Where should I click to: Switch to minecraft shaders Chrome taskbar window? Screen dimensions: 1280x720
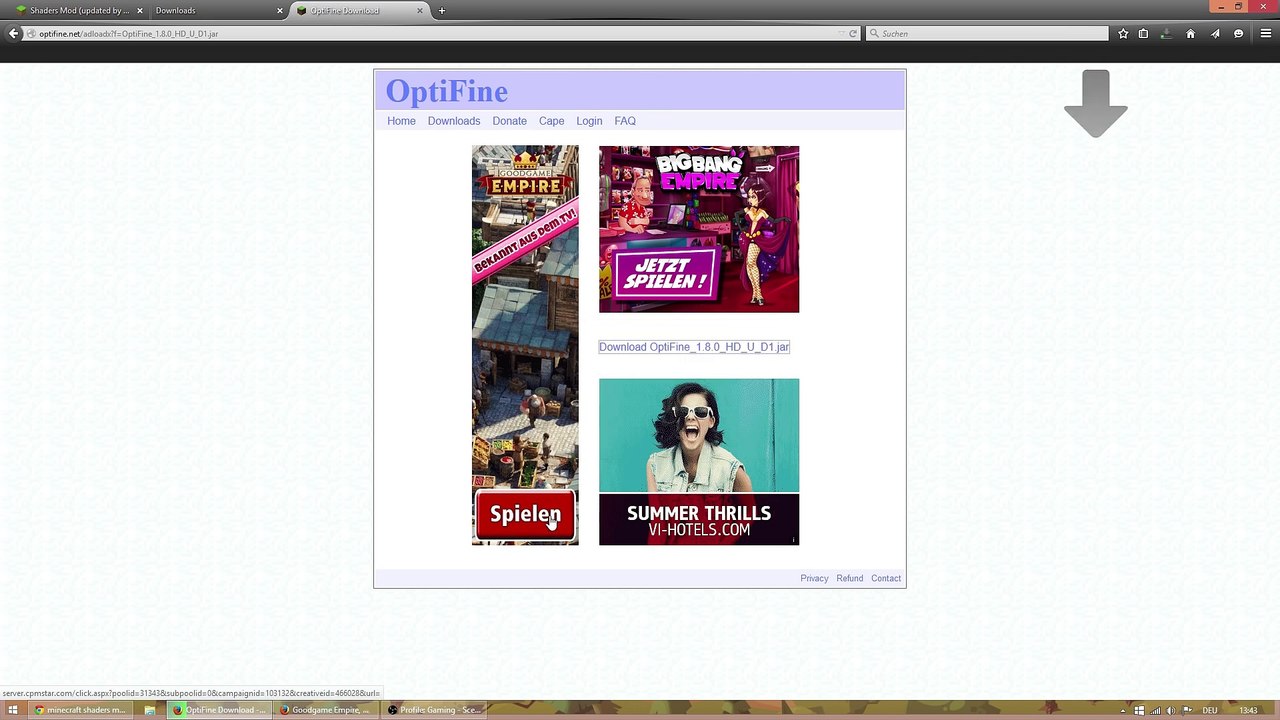pyautogui.click(x=80, y=710)
